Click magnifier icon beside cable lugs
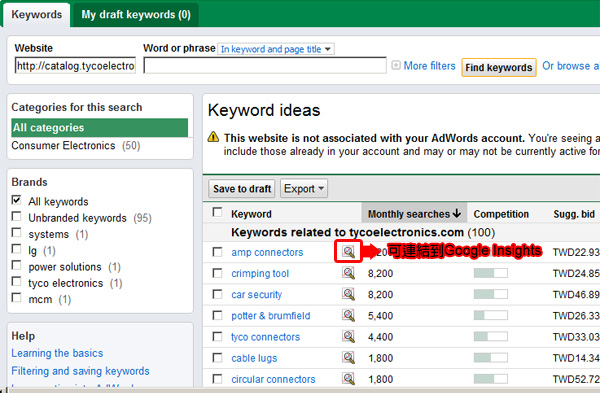 point(348,357)
